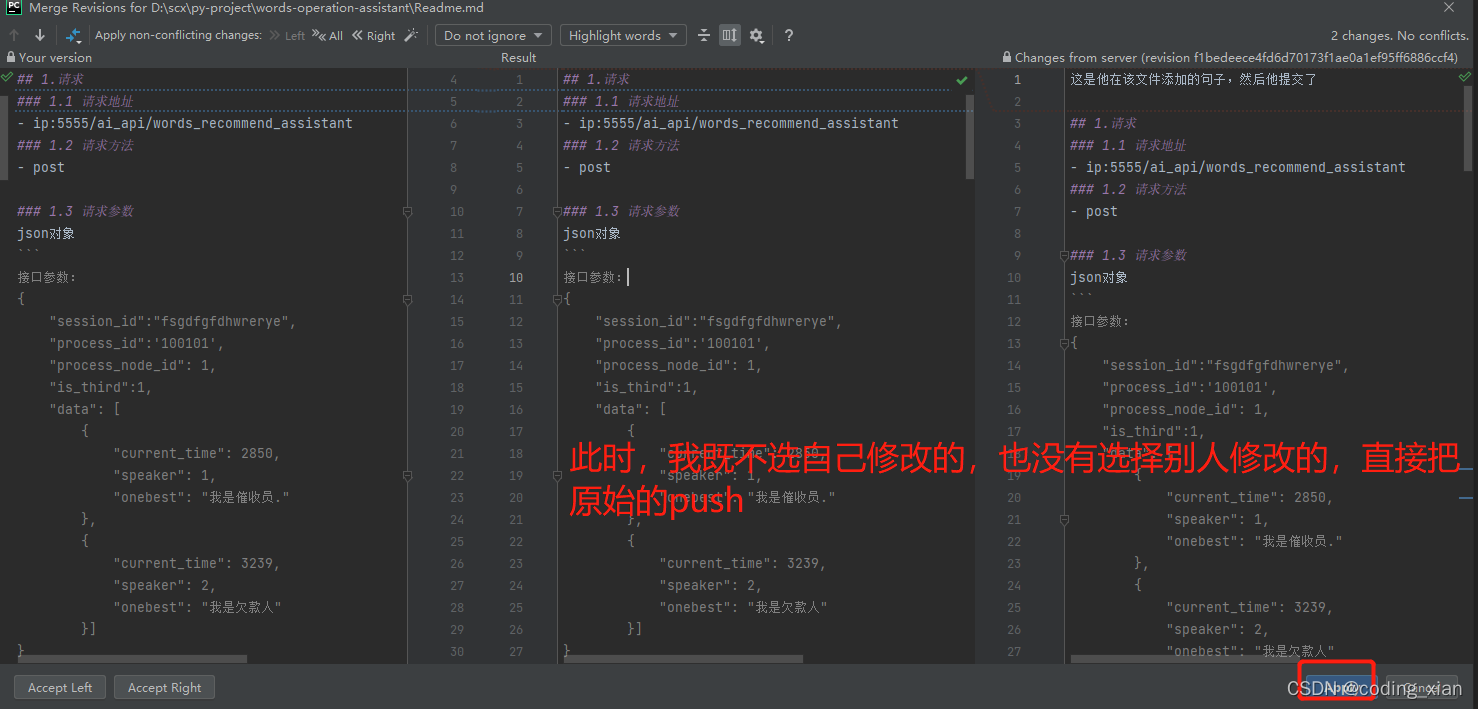Go to next difference arrow
This screenshot has height=709, width=1478.
[x=40, y=35]
